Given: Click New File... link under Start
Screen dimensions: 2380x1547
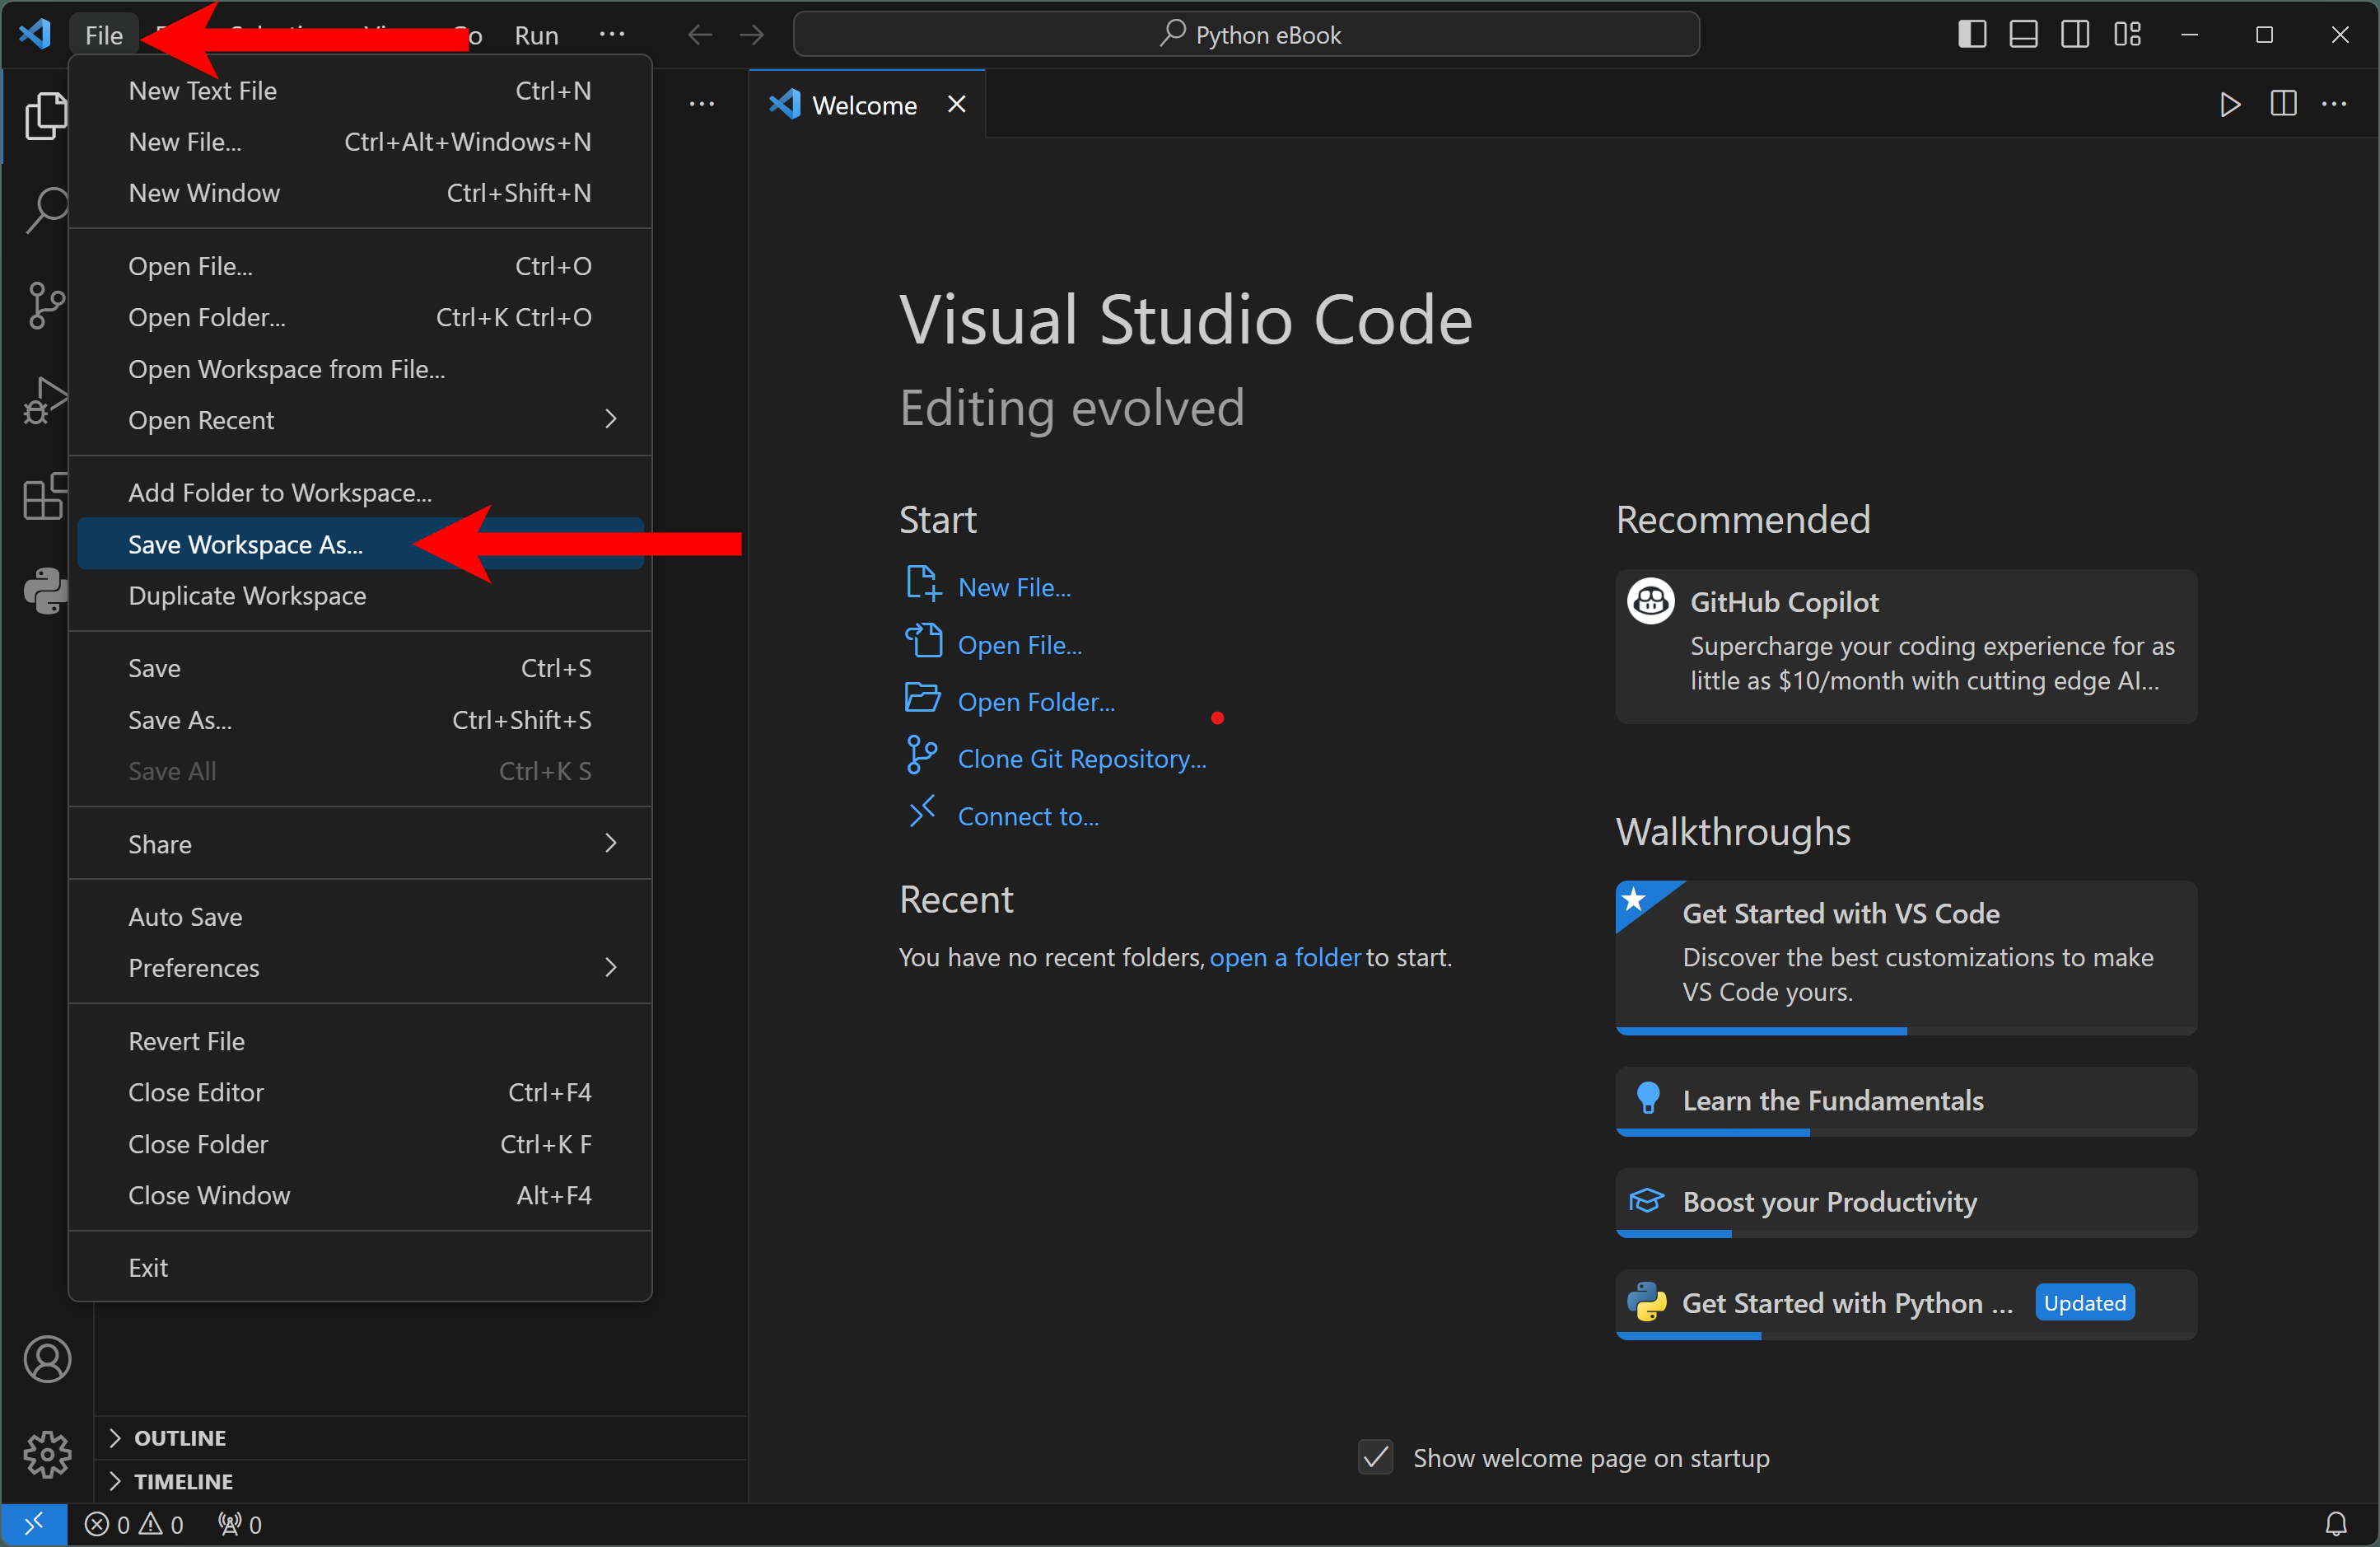Looking at the screenshot, I should 1014,588.
